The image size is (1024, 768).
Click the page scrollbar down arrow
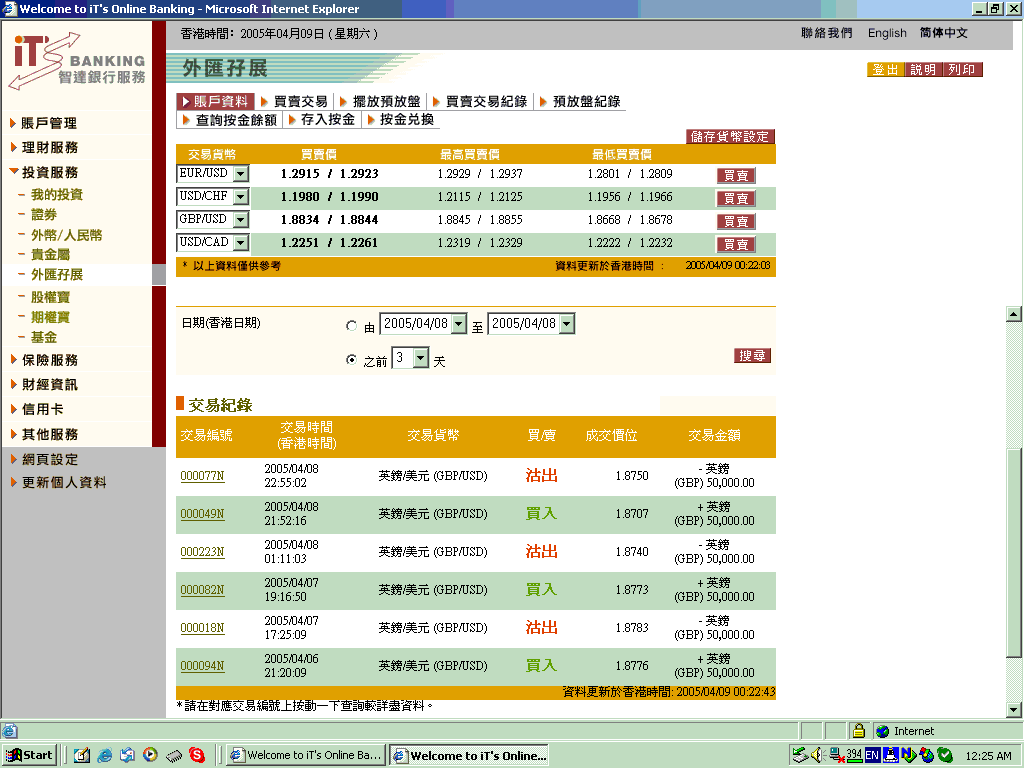tap(1014, 709)
